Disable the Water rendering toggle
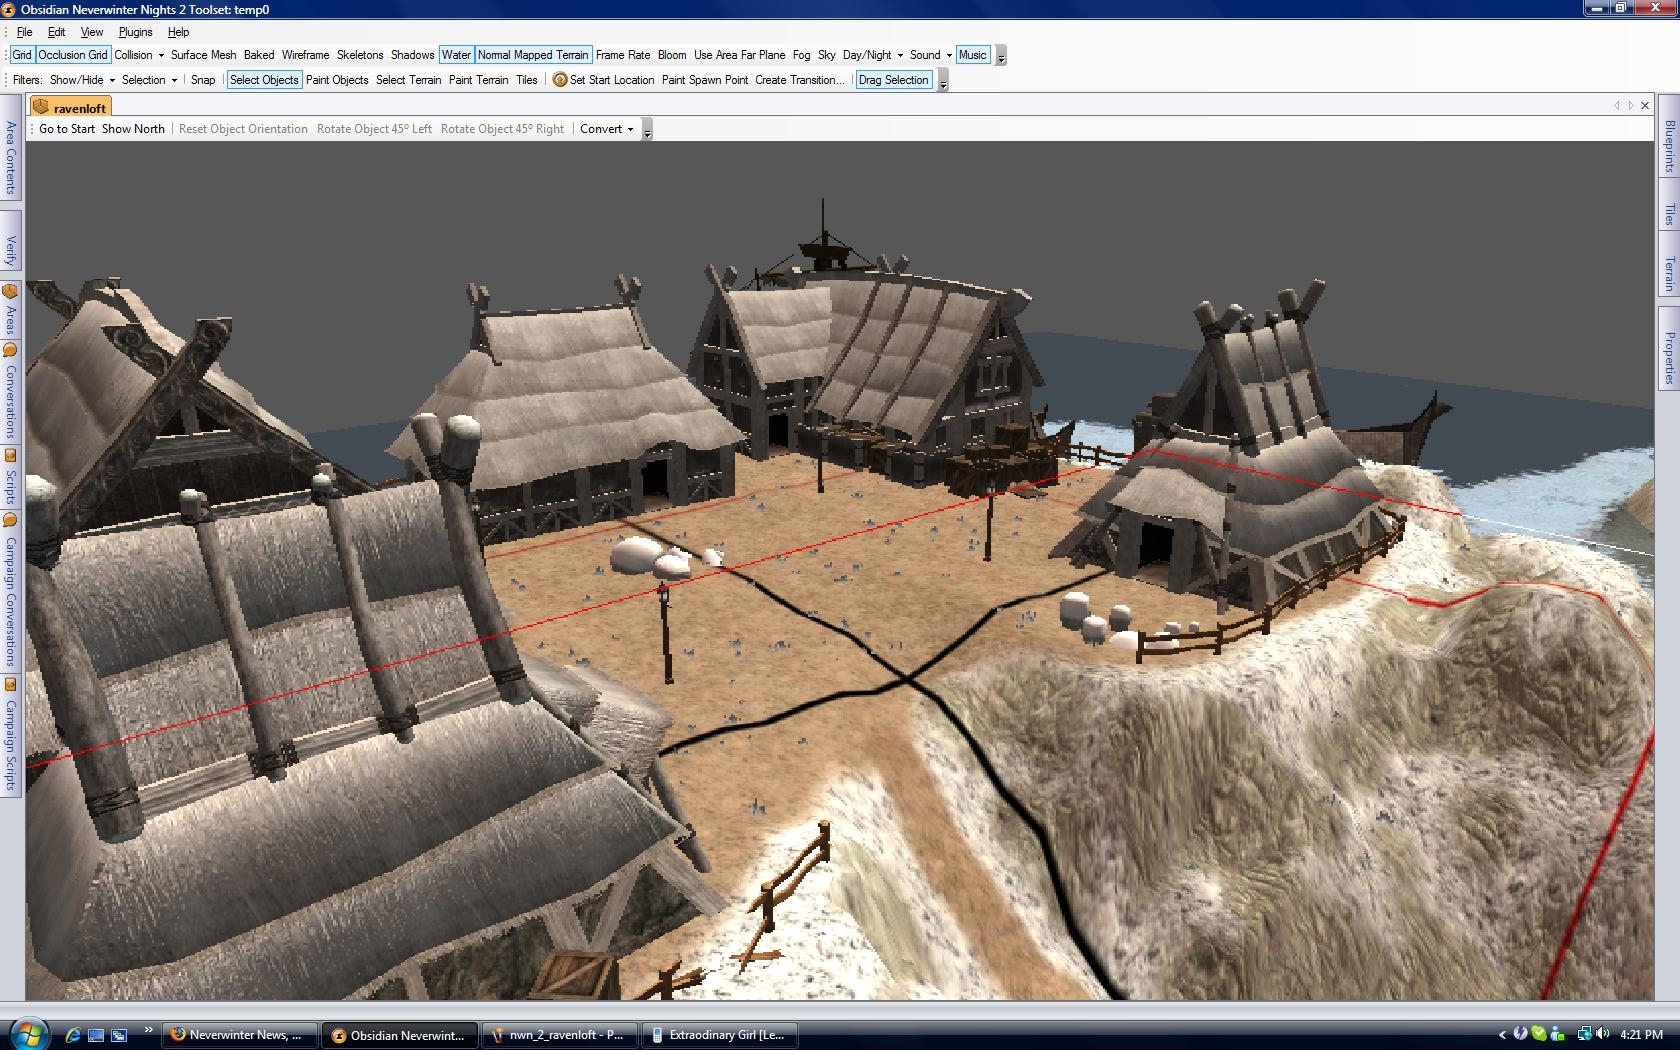 point(456,55)
